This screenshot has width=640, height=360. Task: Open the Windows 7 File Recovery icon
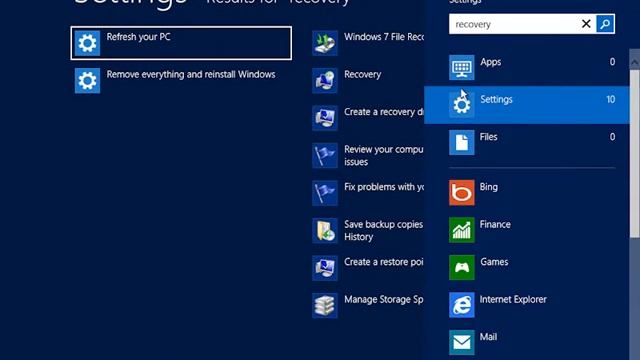325,43
